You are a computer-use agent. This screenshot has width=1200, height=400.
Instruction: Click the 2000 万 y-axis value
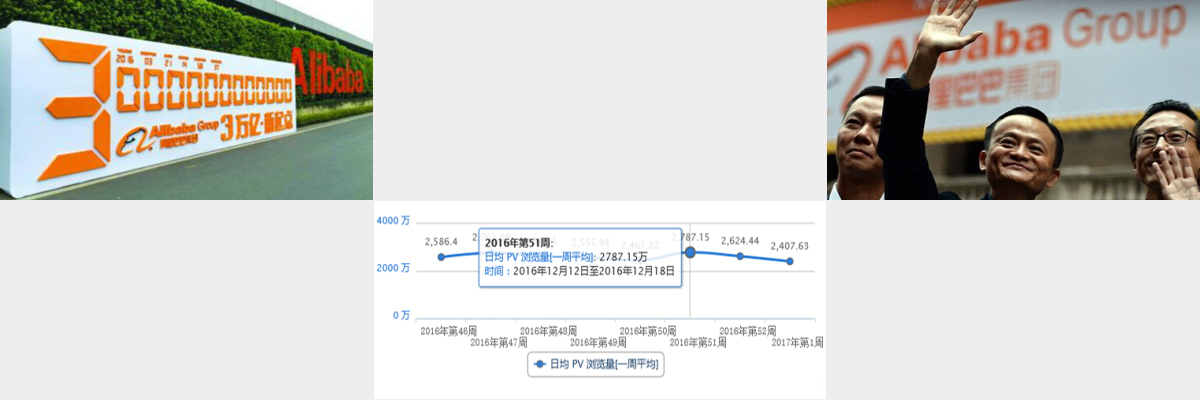(x=393, y=268)
